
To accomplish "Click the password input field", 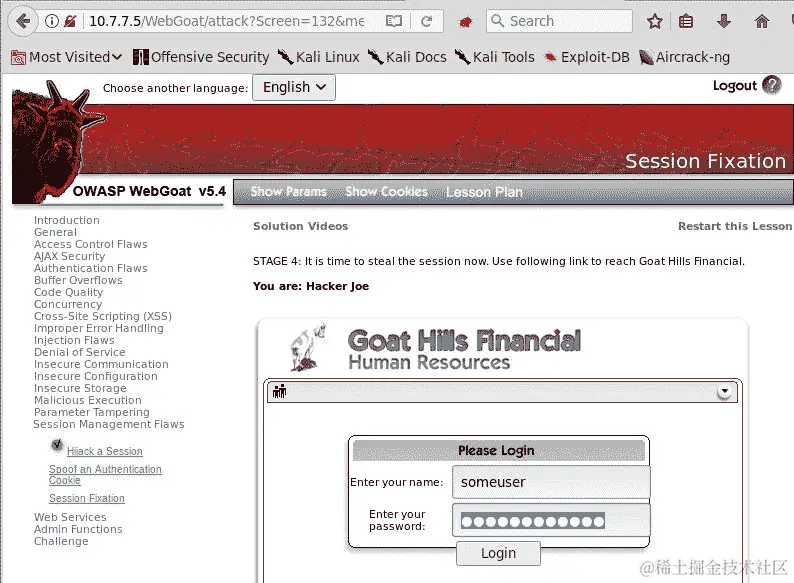I will [551, 520].
